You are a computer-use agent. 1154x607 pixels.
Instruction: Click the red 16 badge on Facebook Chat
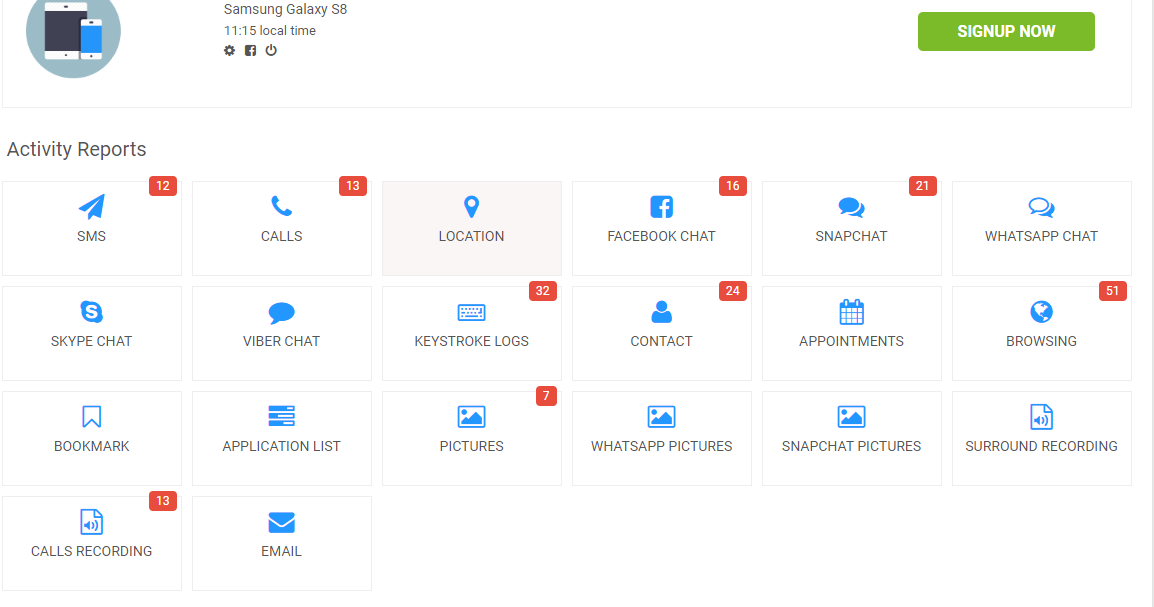732,186
